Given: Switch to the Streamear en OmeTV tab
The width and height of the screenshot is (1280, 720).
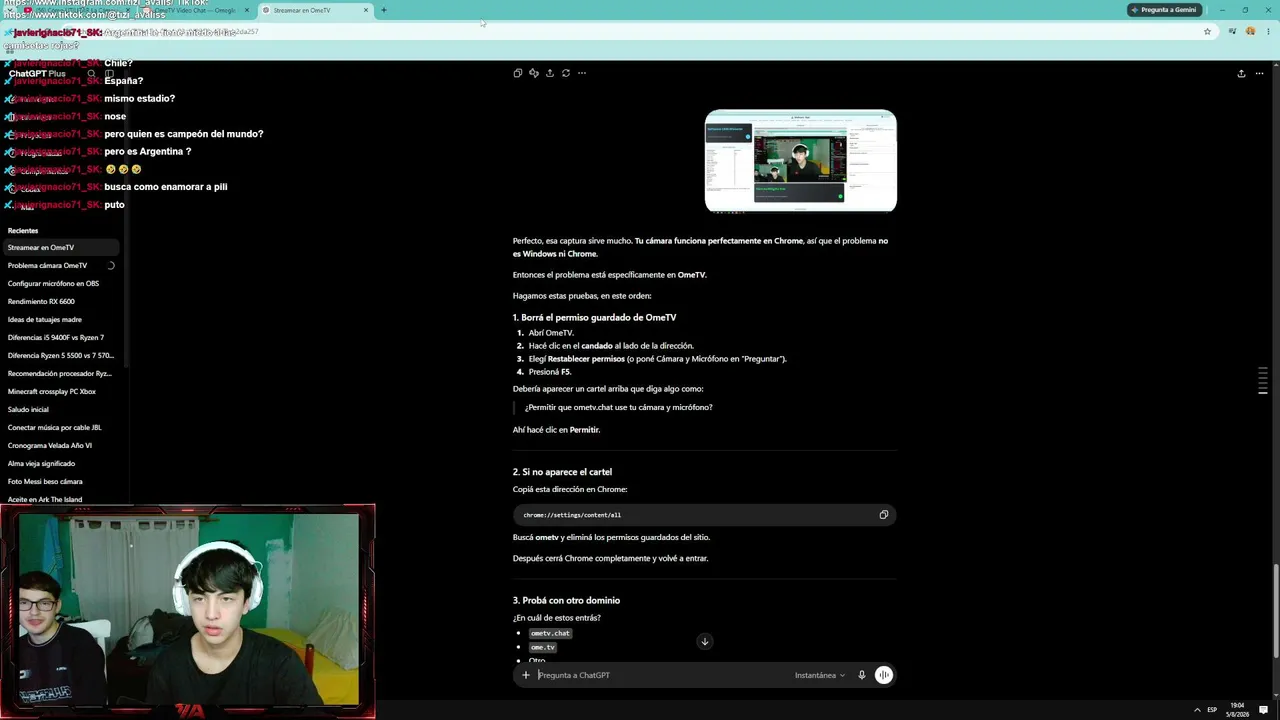Looking at the screenshot, I should [315, 10].
